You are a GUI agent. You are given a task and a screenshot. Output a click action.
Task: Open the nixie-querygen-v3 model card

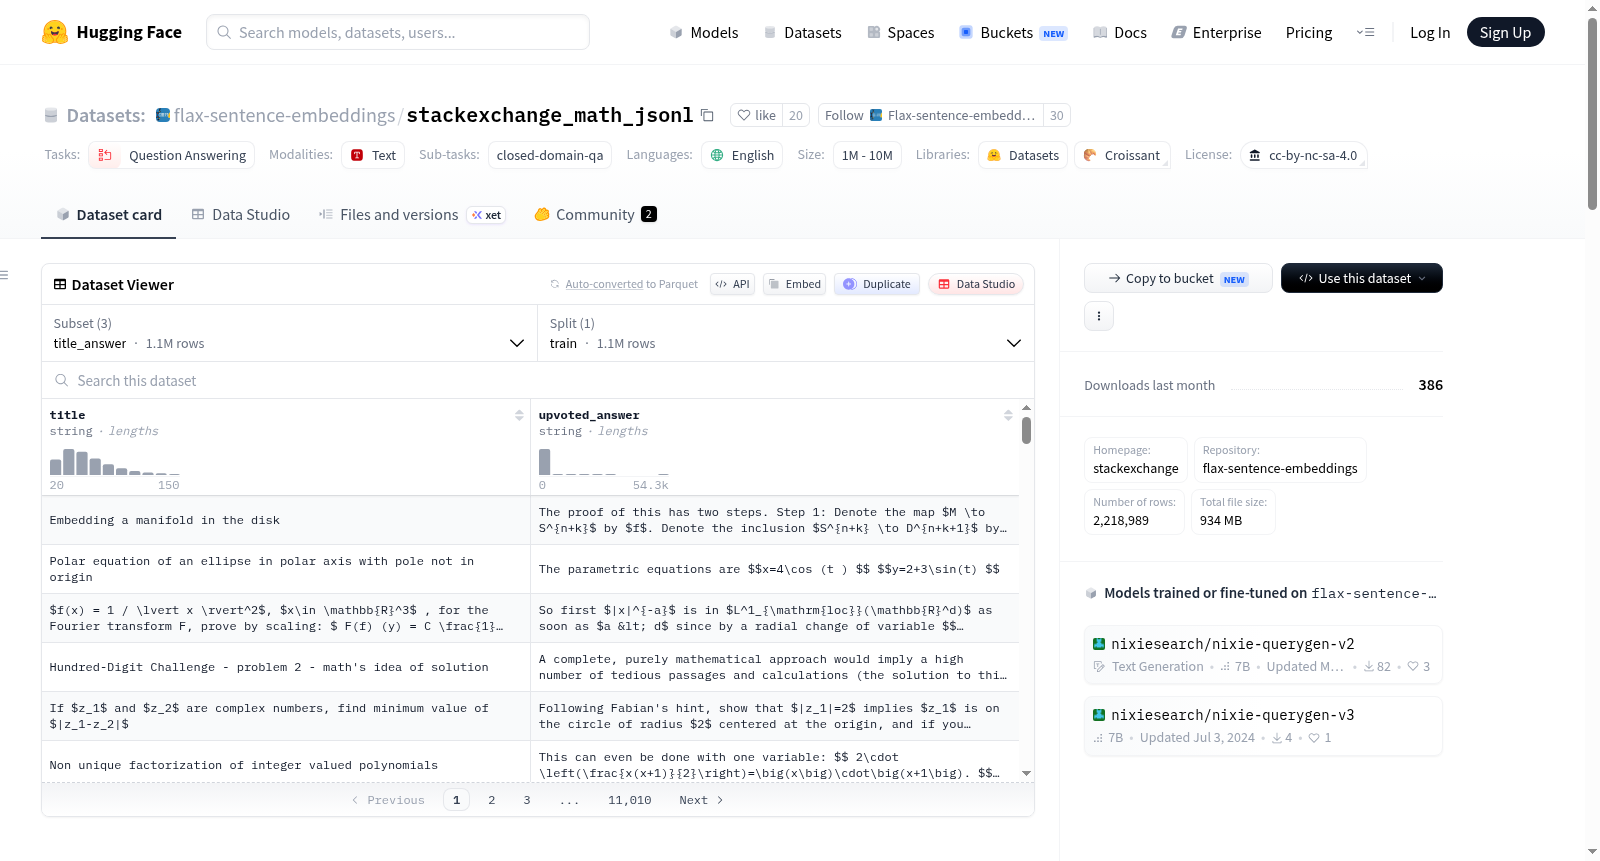pos(1263,726)
